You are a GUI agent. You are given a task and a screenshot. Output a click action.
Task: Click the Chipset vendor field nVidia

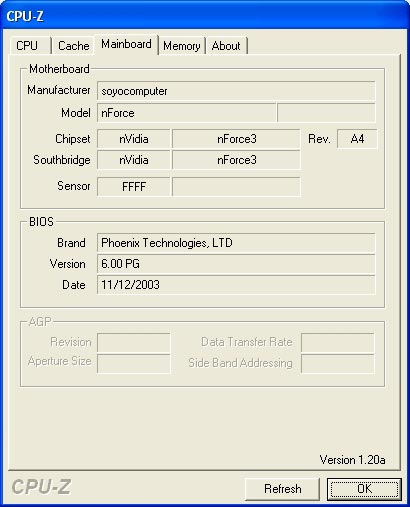point(134,139)
